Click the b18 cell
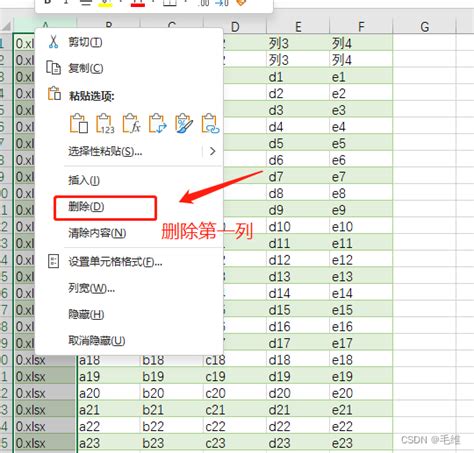Image resolution: width=474 pixels, height=453 pixels. pyautogui.click(x=171, y=360)
